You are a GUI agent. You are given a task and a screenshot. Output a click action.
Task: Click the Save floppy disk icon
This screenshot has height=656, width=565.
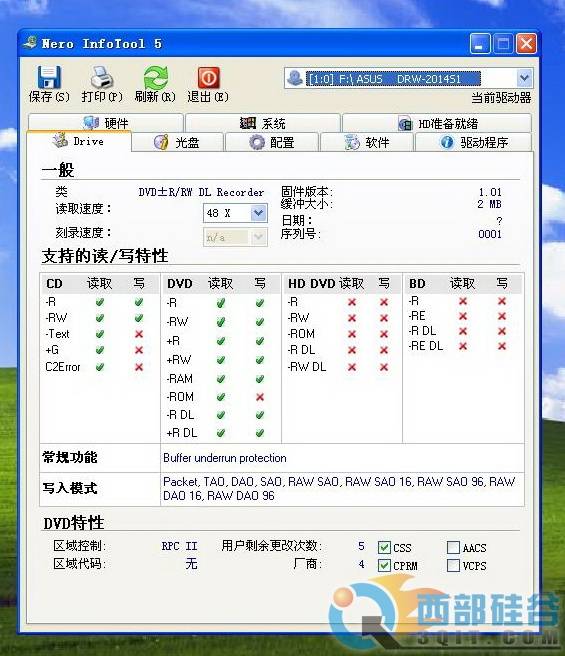[49, 77]
